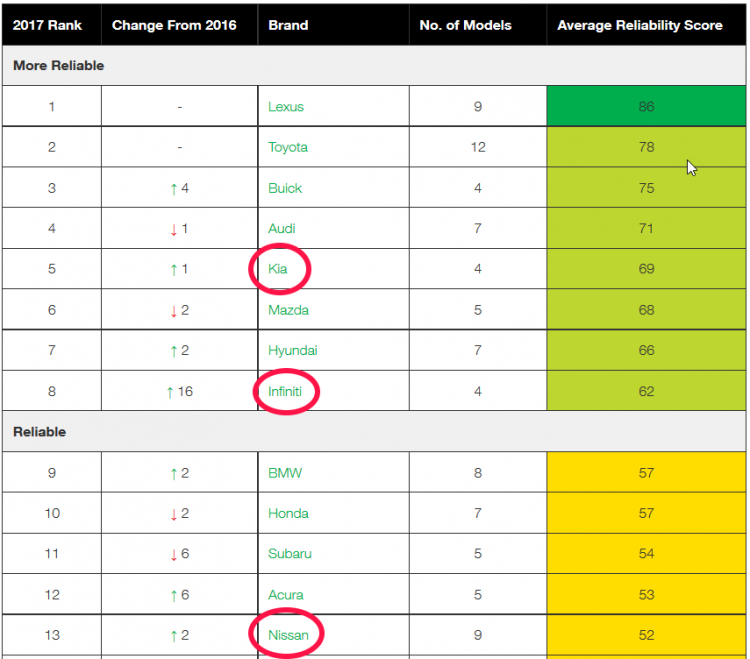The image size is (750, 659).
Task: Click Honda's down 2 rank change
Action: [179, 514]
